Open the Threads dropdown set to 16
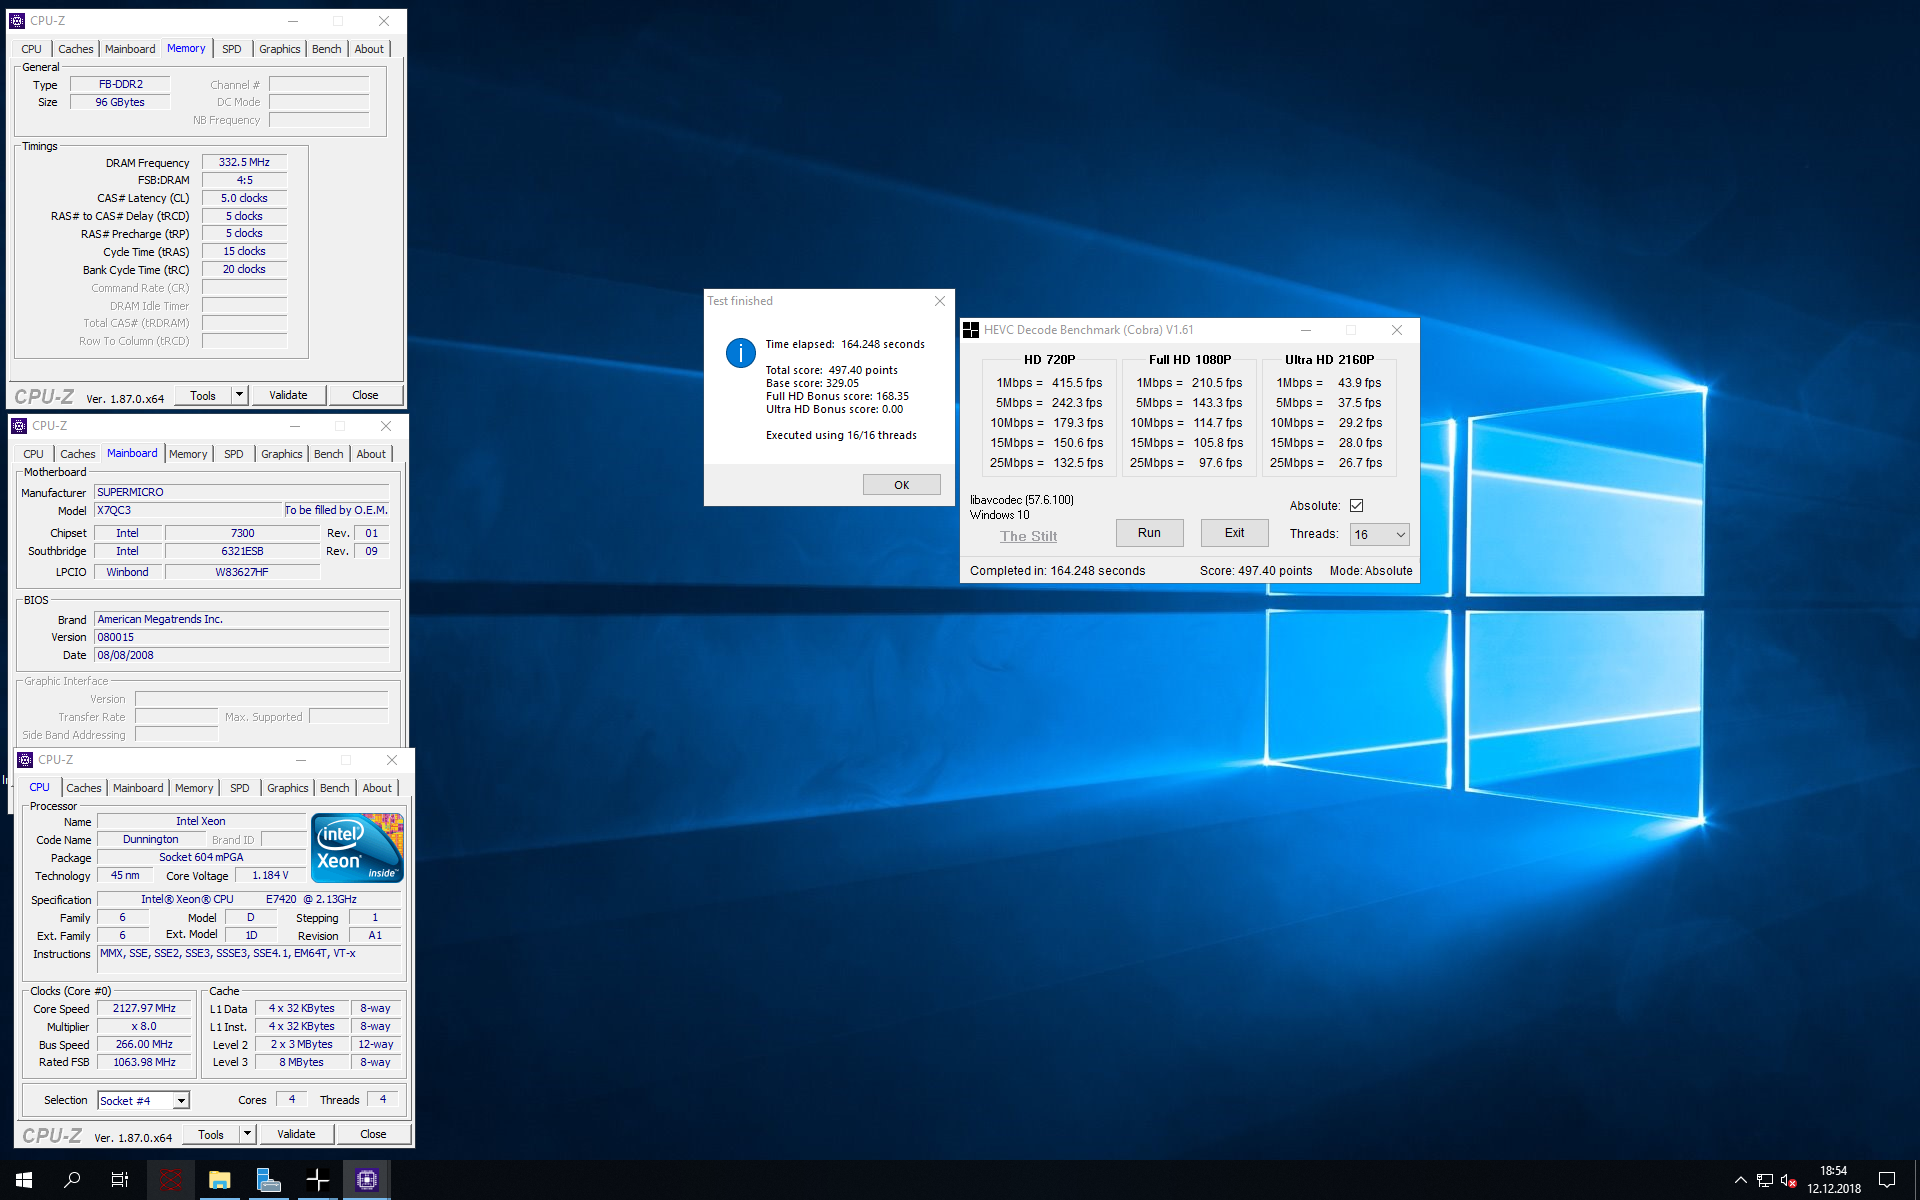This screenshot has height=1200, width=1920. [1380, 535]
